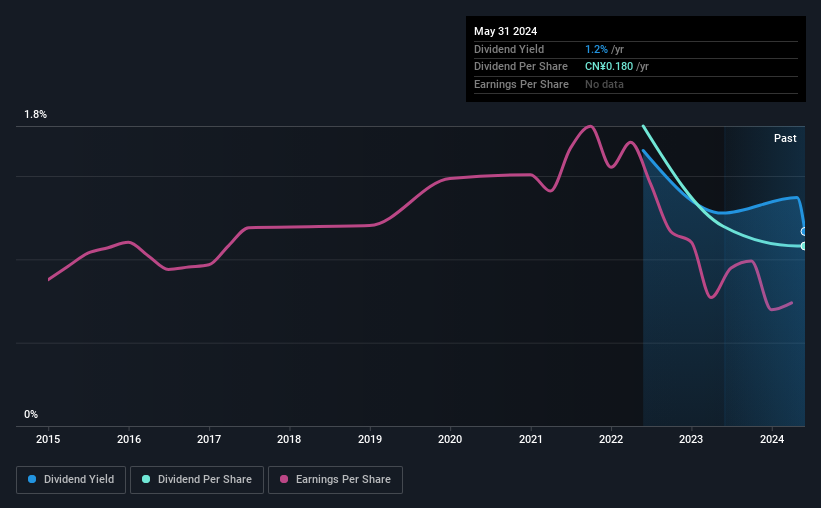Toggle the Dividend Yield legend button
Viewport: 821px width, 508px height.
click(x=71, y=480)
